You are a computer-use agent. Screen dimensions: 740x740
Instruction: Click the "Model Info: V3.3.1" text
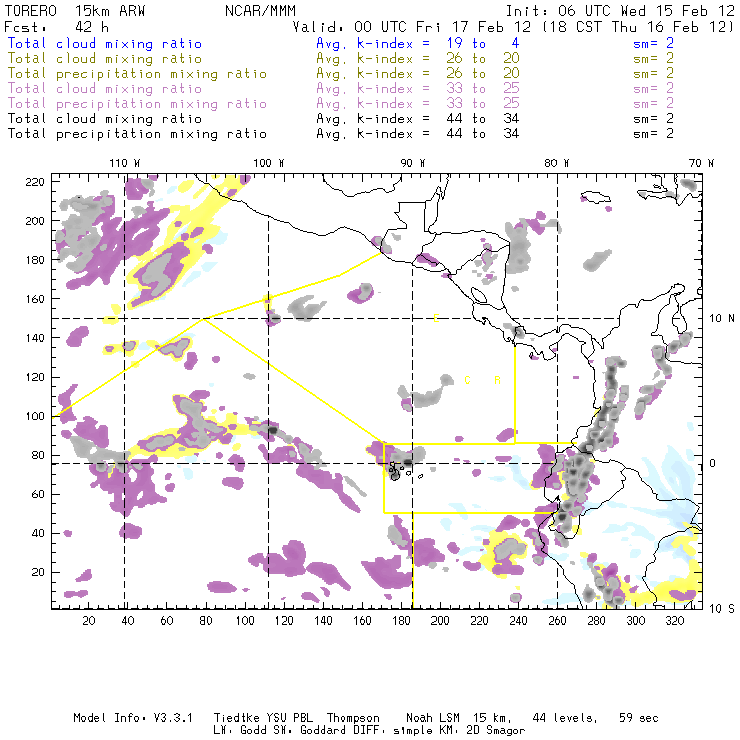coord(133,718)
